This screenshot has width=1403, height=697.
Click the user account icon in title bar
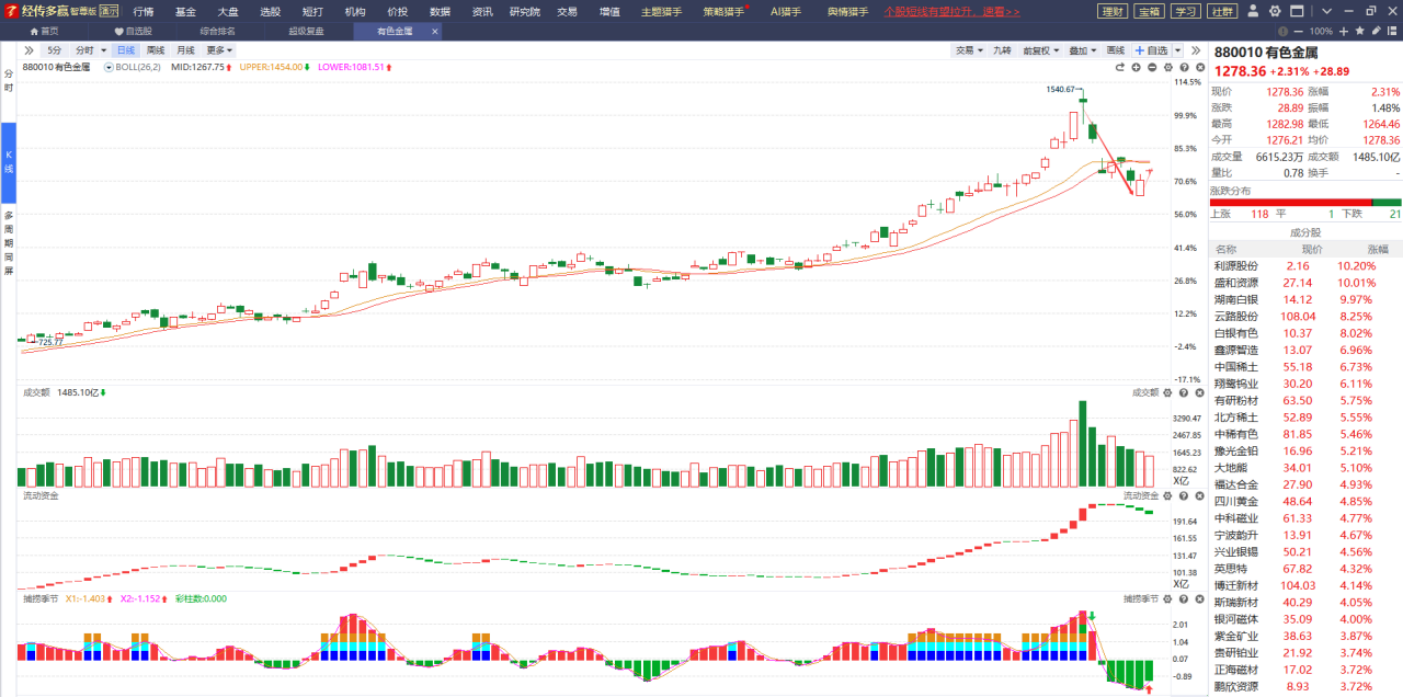tap(1255, 11)
